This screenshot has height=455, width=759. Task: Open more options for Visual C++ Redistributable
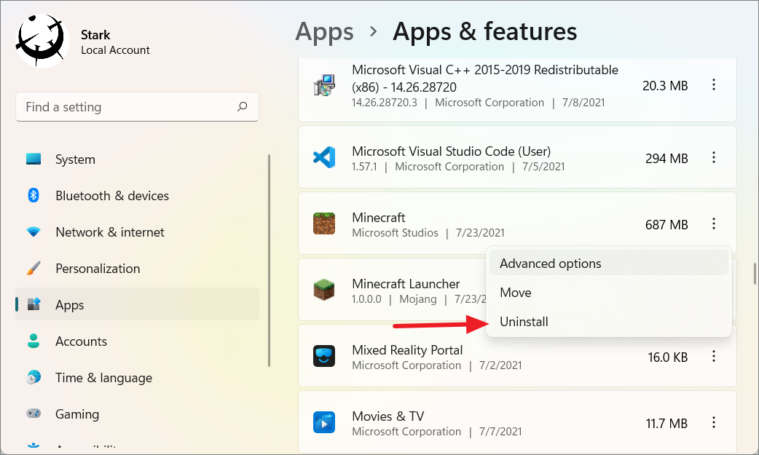[713, 85]
